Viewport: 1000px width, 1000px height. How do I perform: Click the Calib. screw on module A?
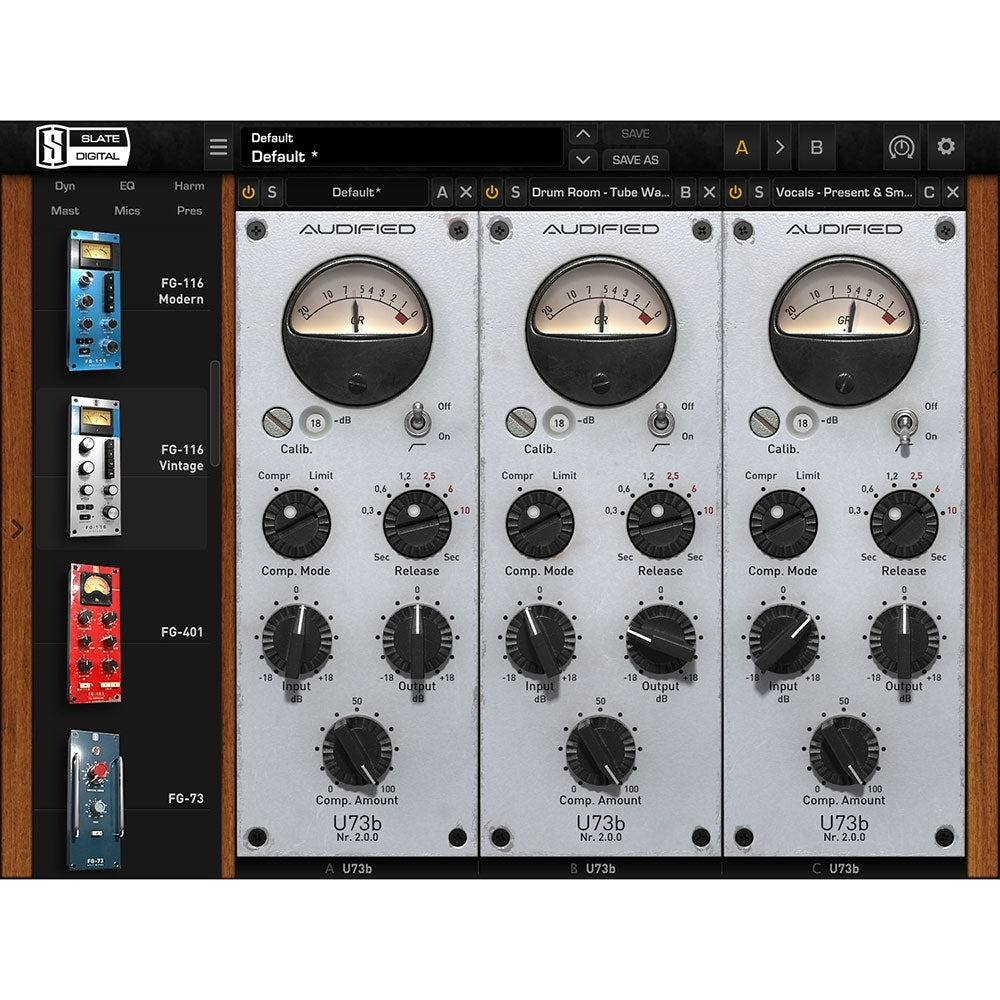point(277,422)
